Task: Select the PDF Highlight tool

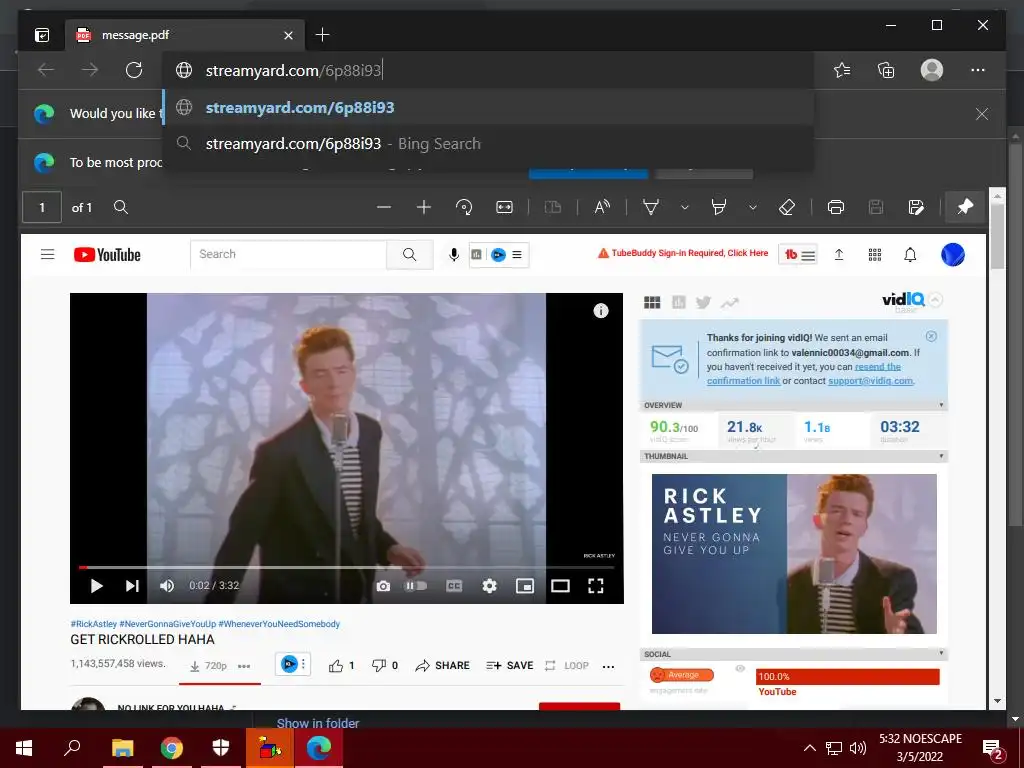Action: 718,208
